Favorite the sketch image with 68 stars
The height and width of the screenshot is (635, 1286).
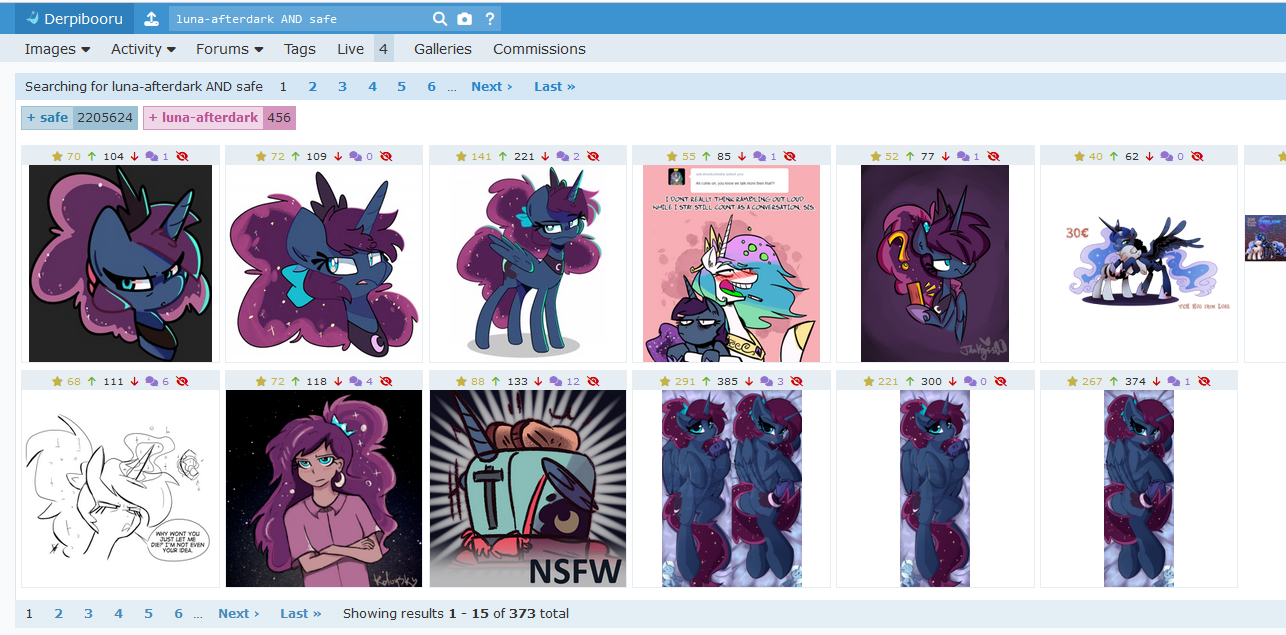(58, 381)
